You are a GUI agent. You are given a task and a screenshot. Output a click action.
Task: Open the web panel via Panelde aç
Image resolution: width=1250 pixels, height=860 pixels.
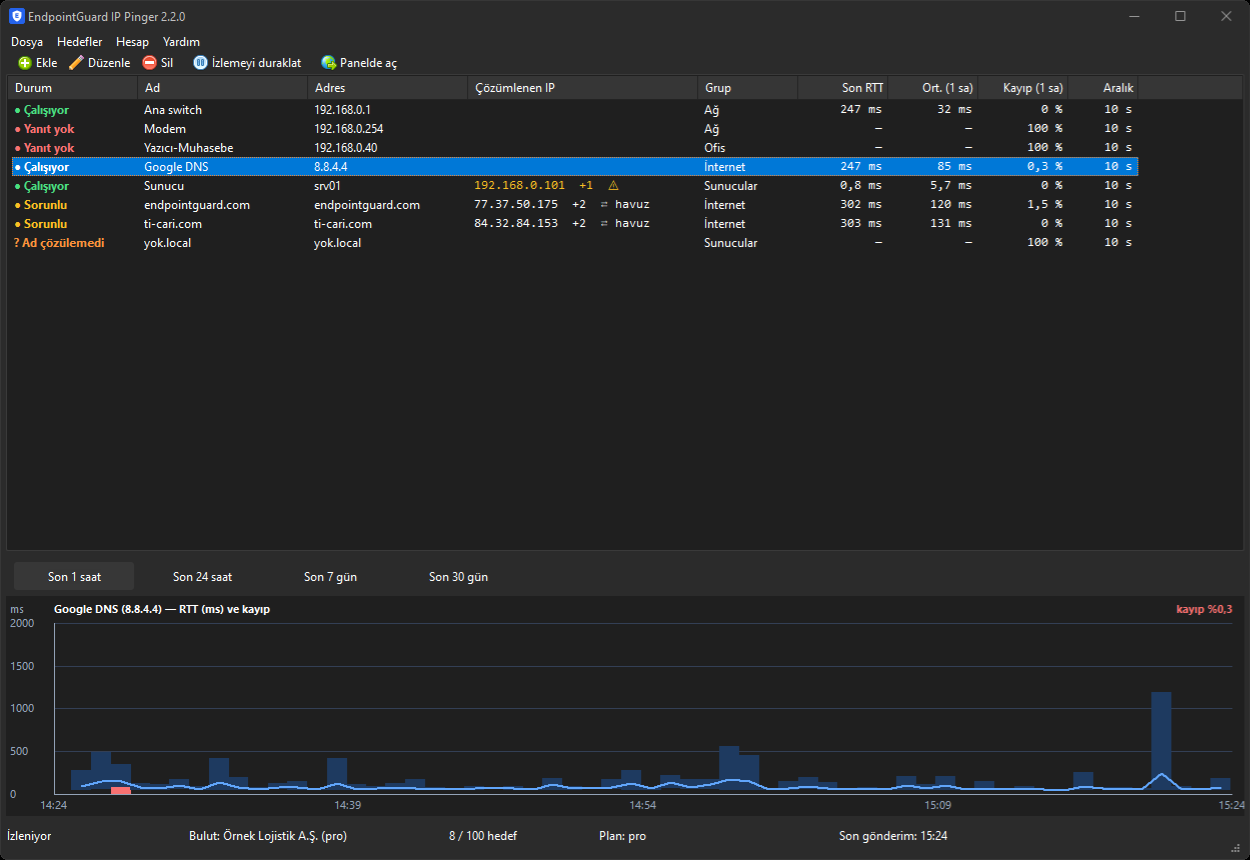(359, 63)
